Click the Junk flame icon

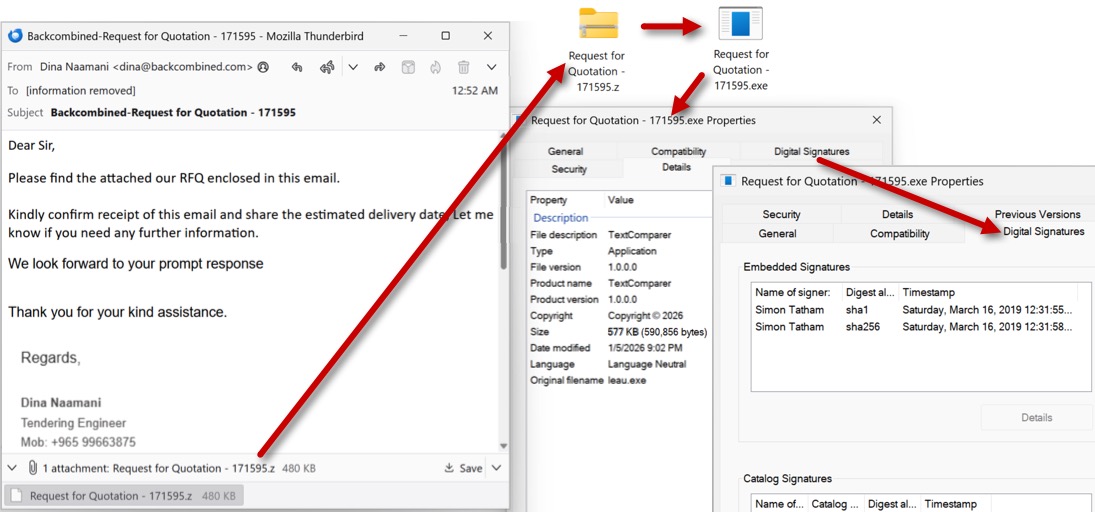click(x=436, y=67)
